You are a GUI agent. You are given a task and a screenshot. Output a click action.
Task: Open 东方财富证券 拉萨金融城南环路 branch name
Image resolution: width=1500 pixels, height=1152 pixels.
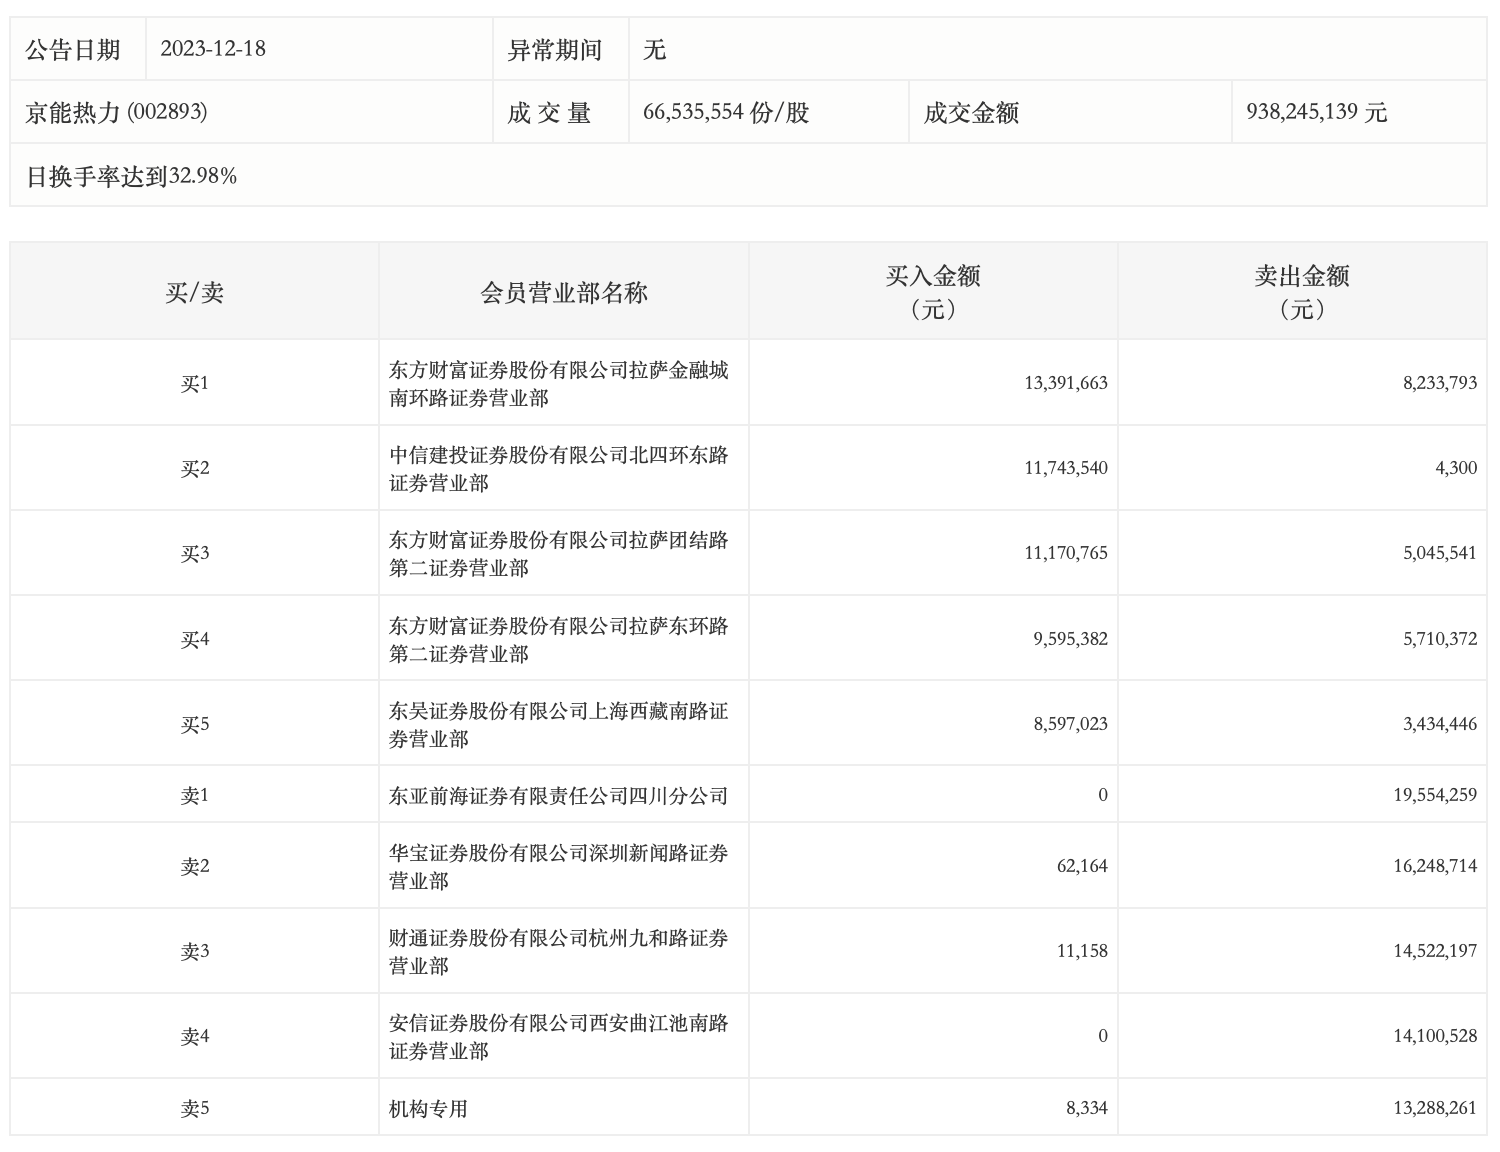coord(558,383)
